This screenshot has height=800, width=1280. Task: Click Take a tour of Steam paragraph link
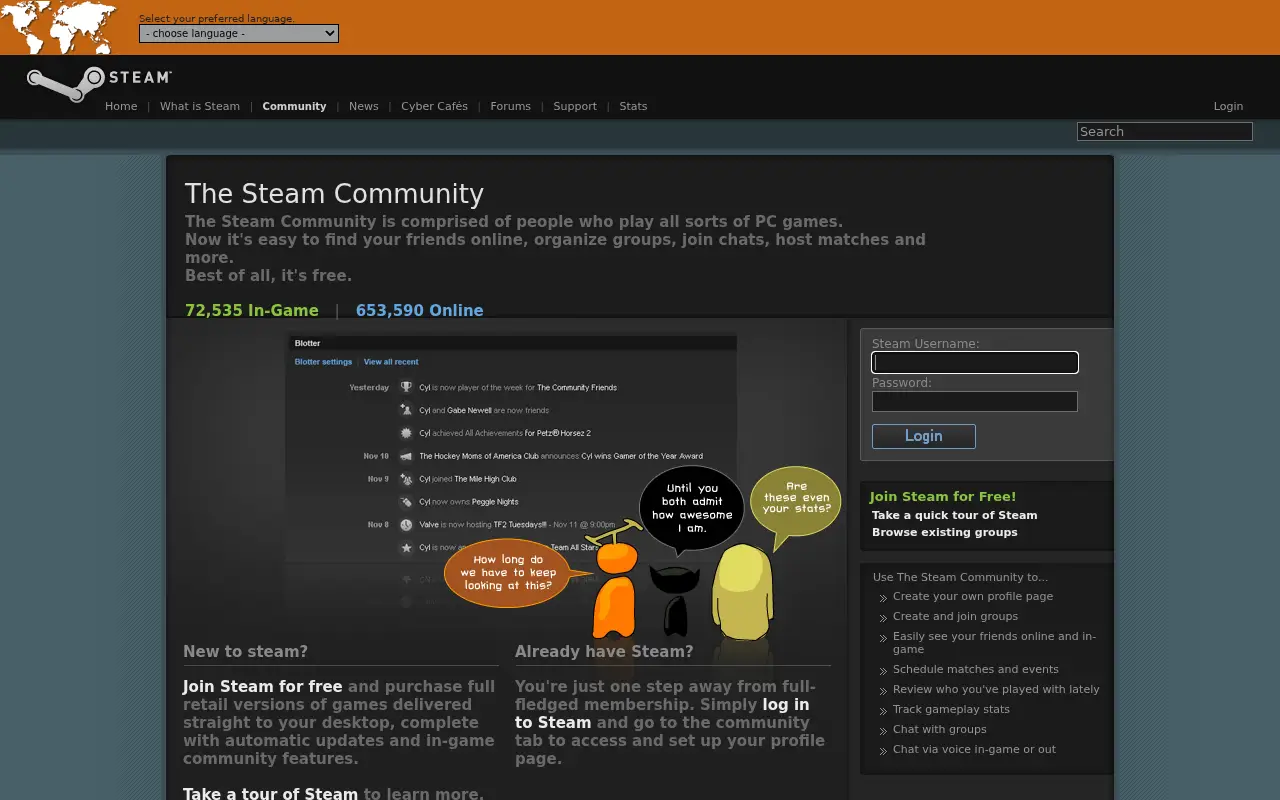click(270, 794)
